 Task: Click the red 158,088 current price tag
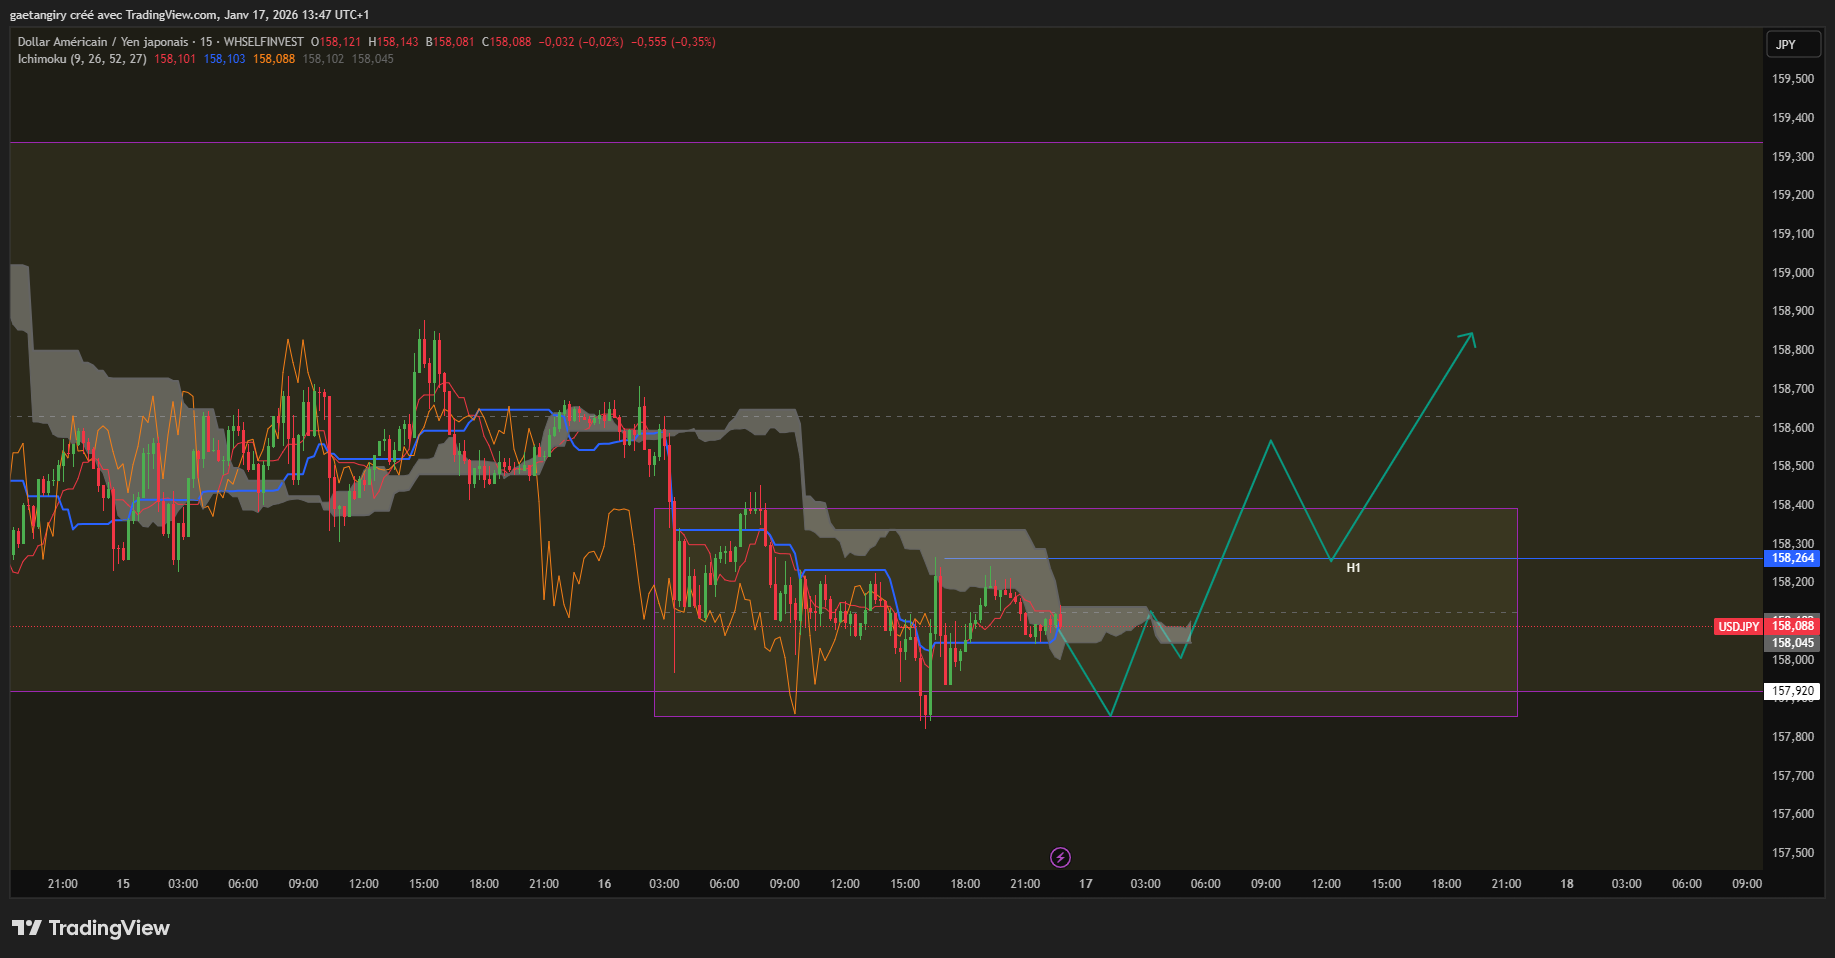pos(1793,626)
